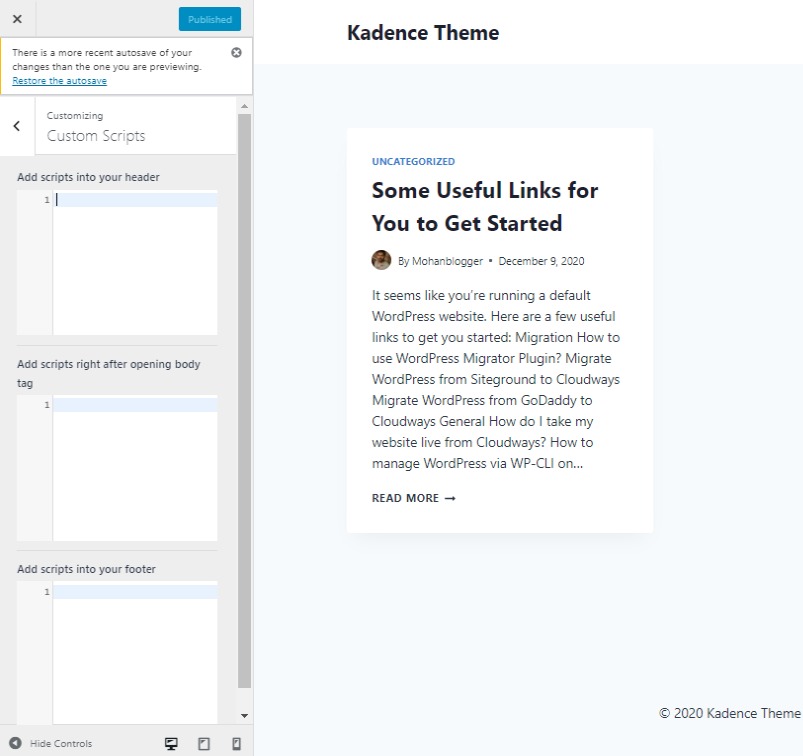Click the label 'Add scripts into your footer'

(x=86, y=569)
